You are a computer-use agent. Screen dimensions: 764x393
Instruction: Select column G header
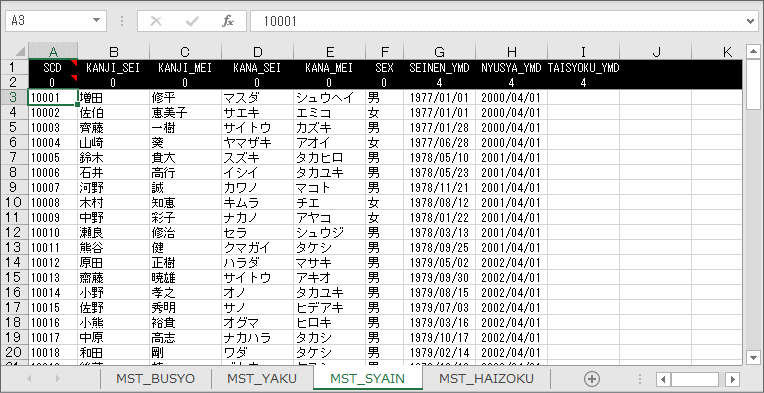click(439, 52)
